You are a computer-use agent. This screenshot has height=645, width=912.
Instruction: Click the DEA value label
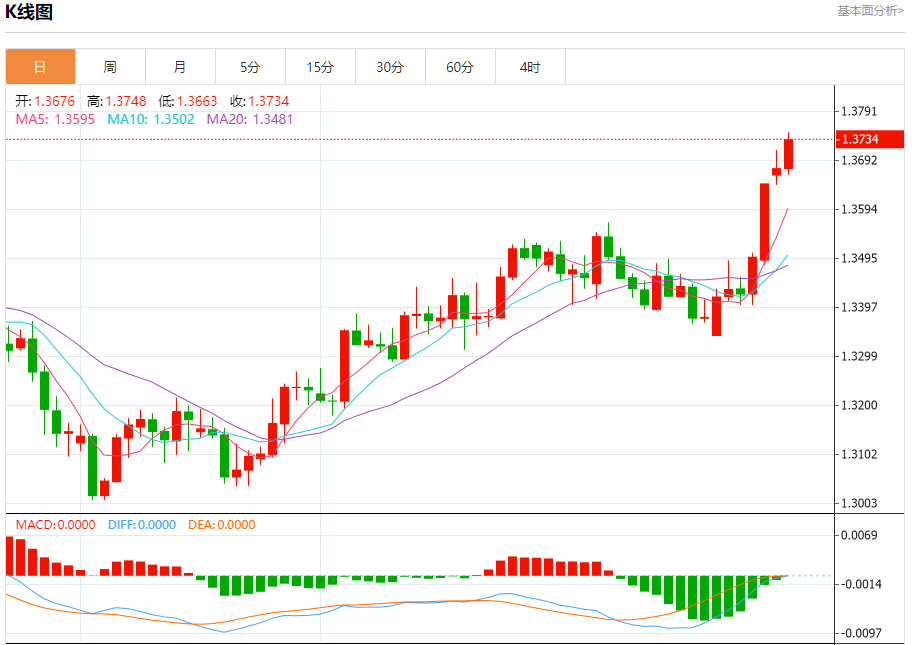pos(221,525)
